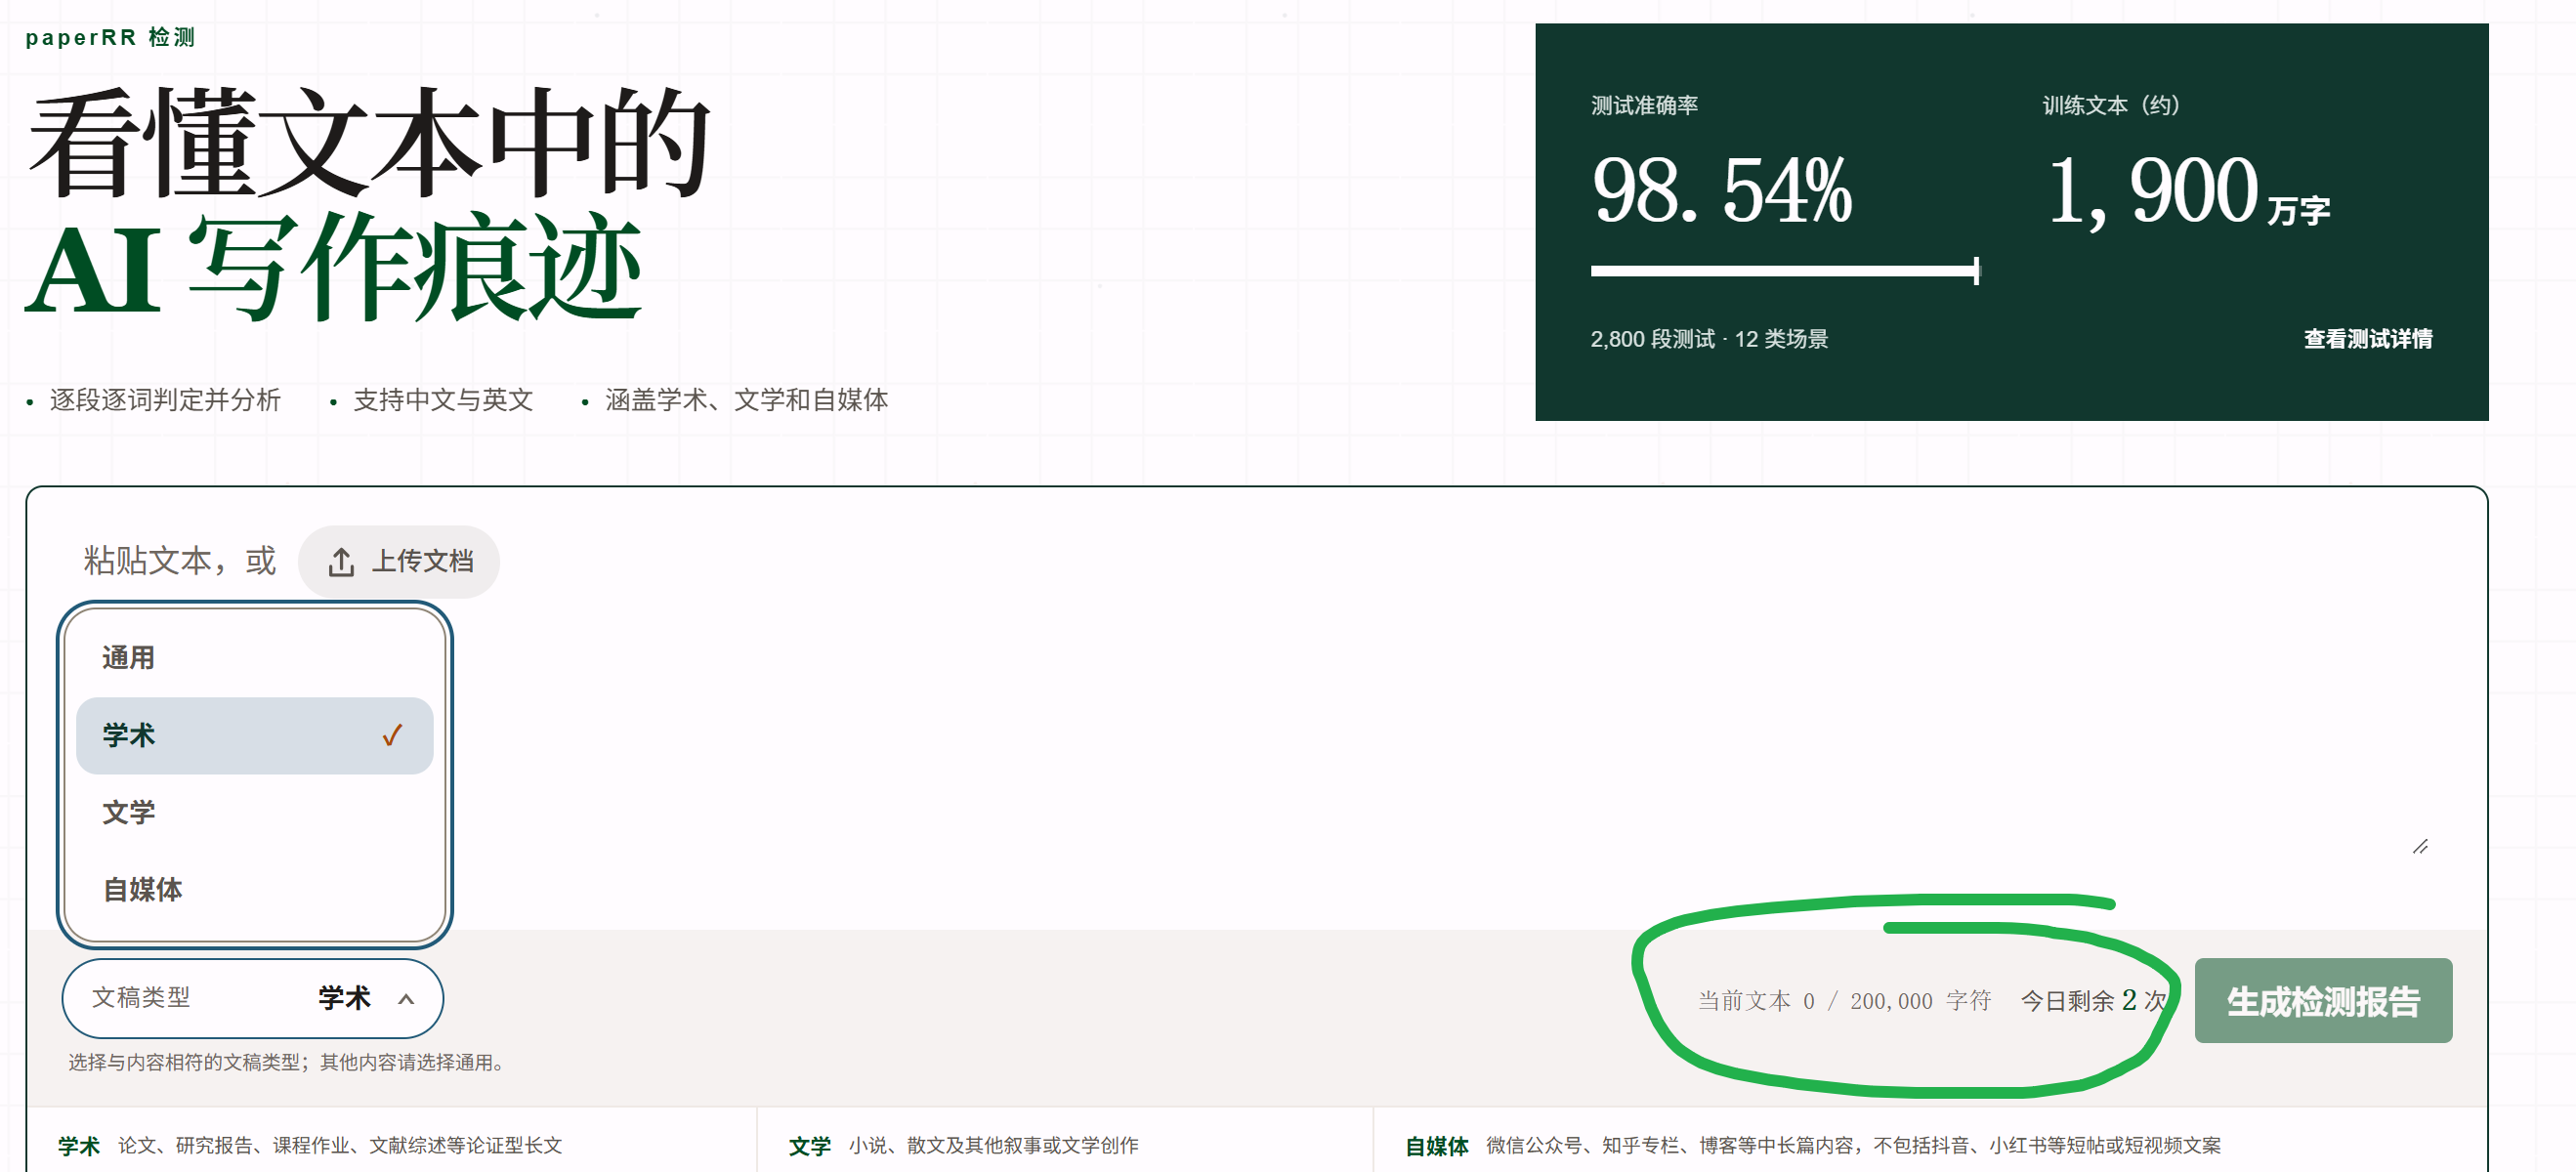Screen dimensions: 2576x1172
Task: Click the upload icon beside 上传文档
Action: coord(341,562)
